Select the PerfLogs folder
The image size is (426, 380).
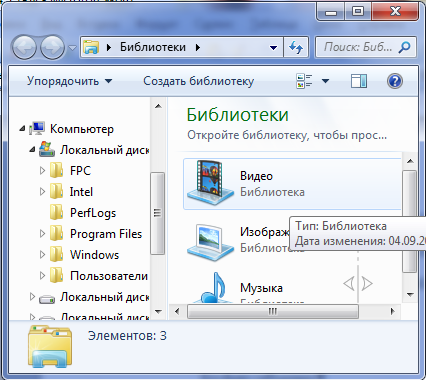[x=93, y=213]
